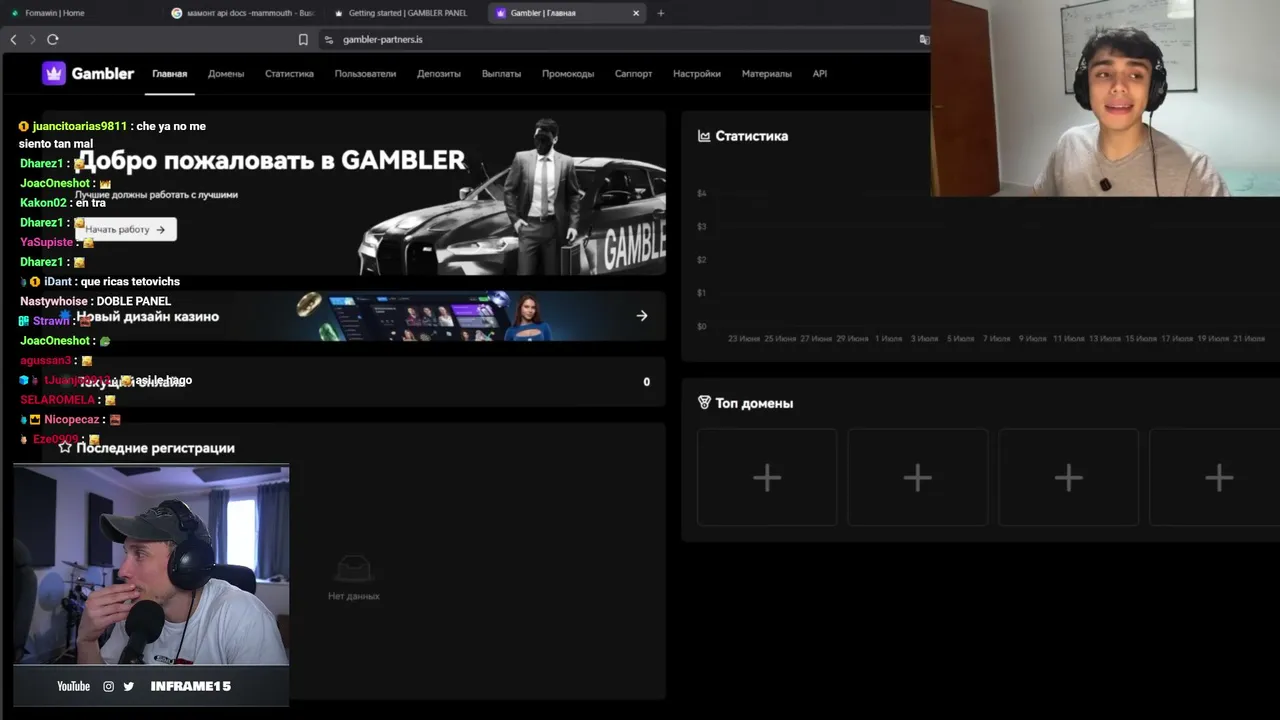
Task: Close the Gambler | Главная tab
Action: coord(636,13)
